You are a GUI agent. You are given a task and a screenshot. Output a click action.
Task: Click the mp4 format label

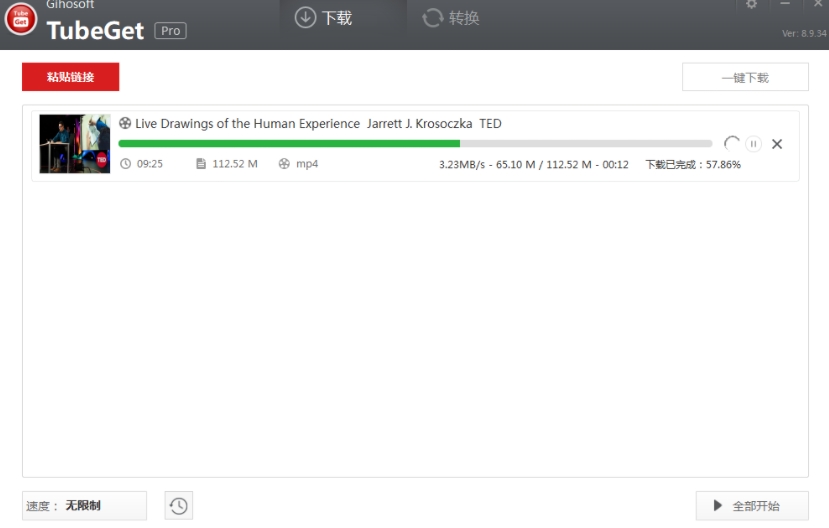coord(307,164)
